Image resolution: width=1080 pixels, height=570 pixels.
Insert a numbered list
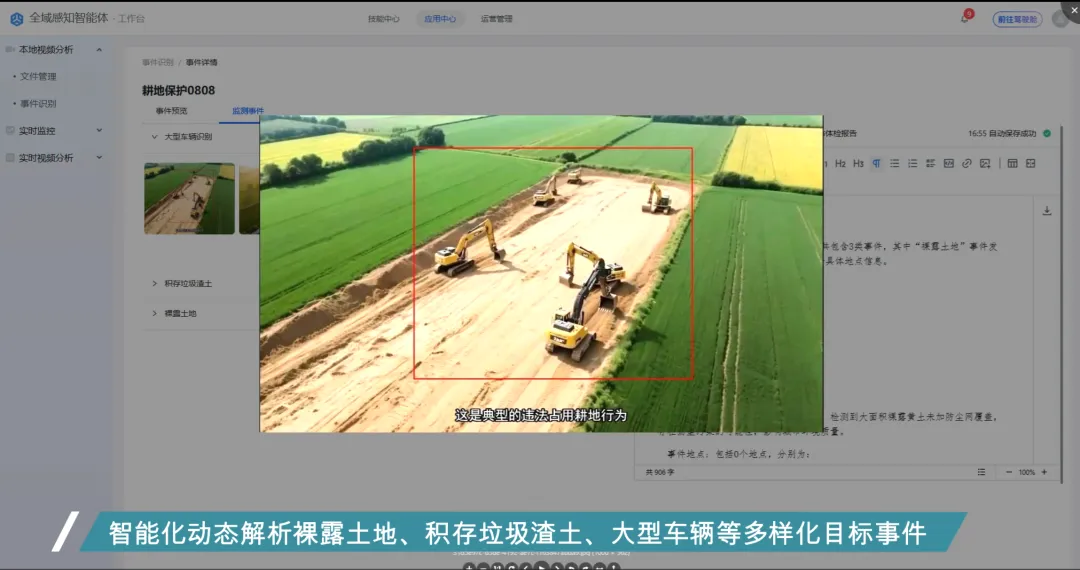[912, 163]
